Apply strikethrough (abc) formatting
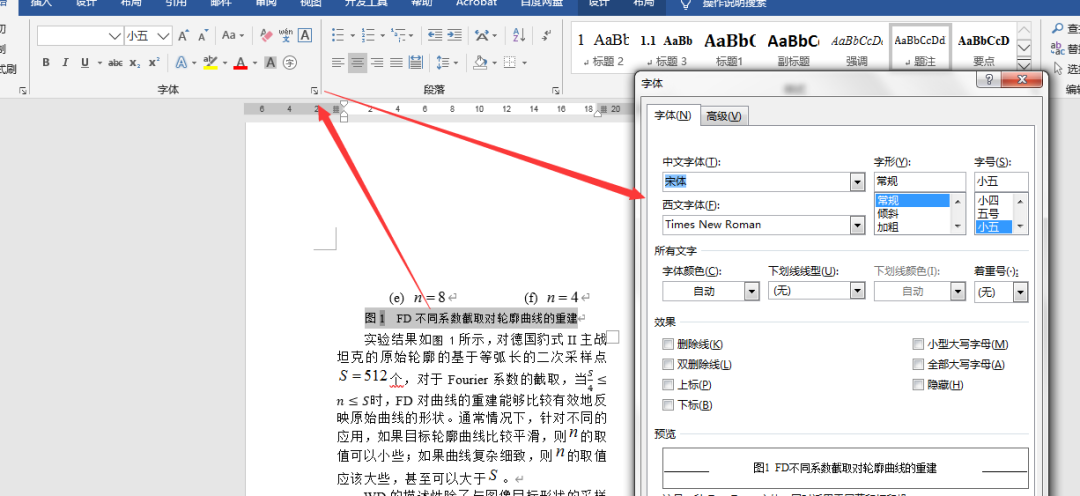This screenshot has height=496, width=1080. pos(115,63)
